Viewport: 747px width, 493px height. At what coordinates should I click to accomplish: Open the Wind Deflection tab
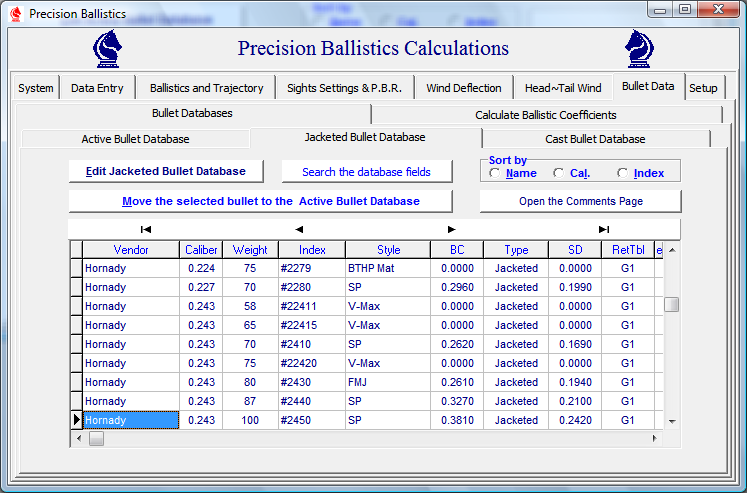pyautogui.click(x=463, y=88)
